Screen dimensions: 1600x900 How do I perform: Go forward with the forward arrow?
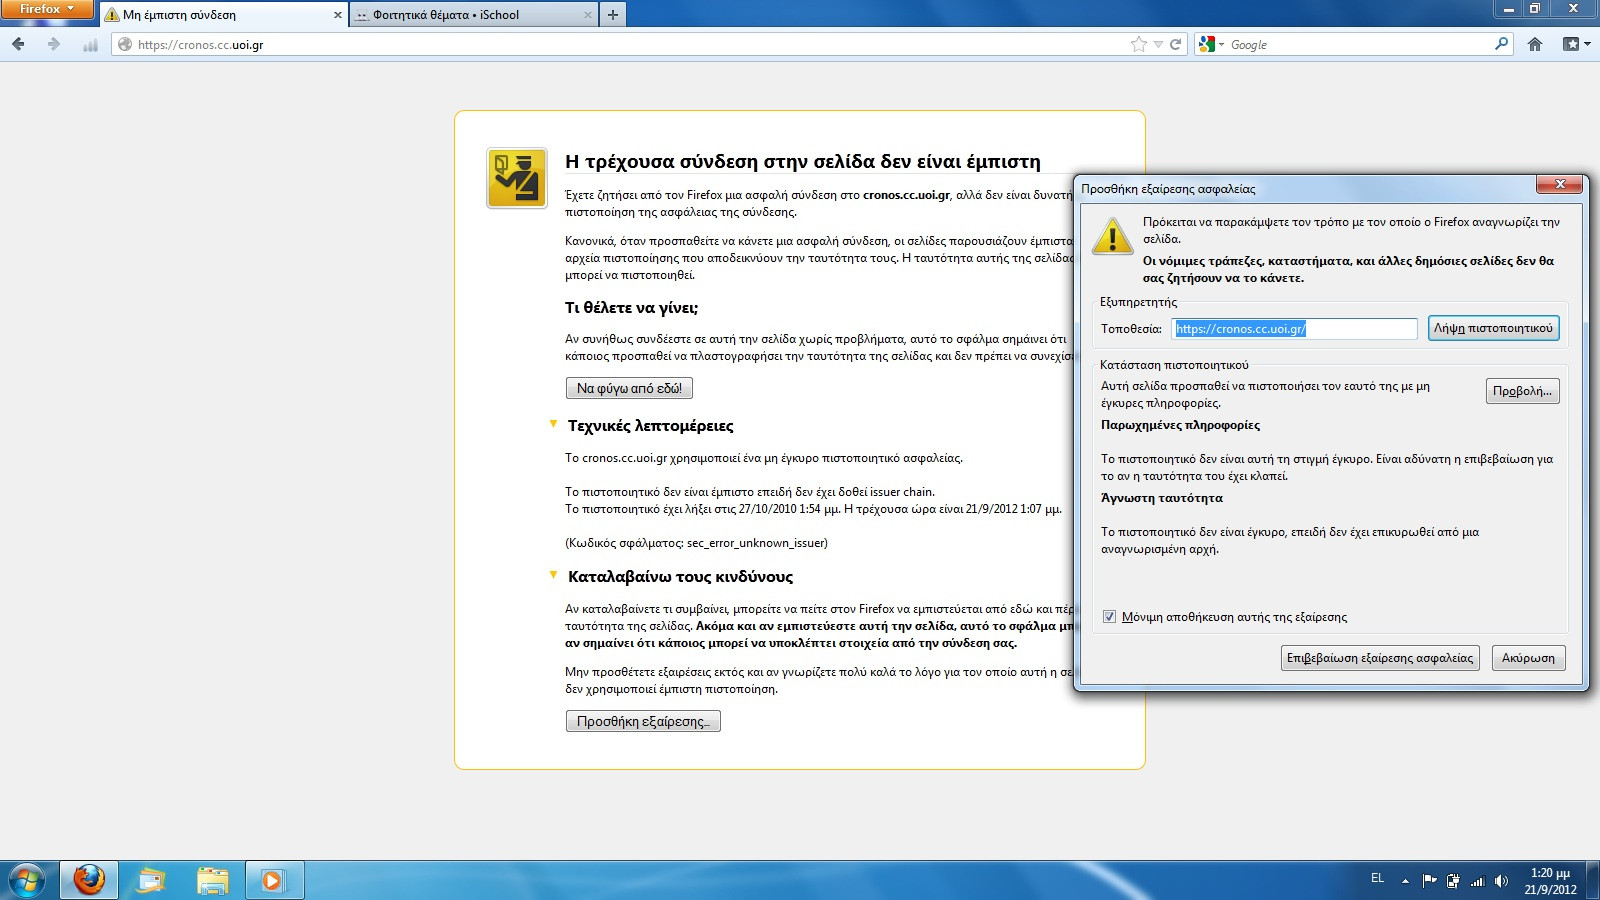tap(54, 44)
